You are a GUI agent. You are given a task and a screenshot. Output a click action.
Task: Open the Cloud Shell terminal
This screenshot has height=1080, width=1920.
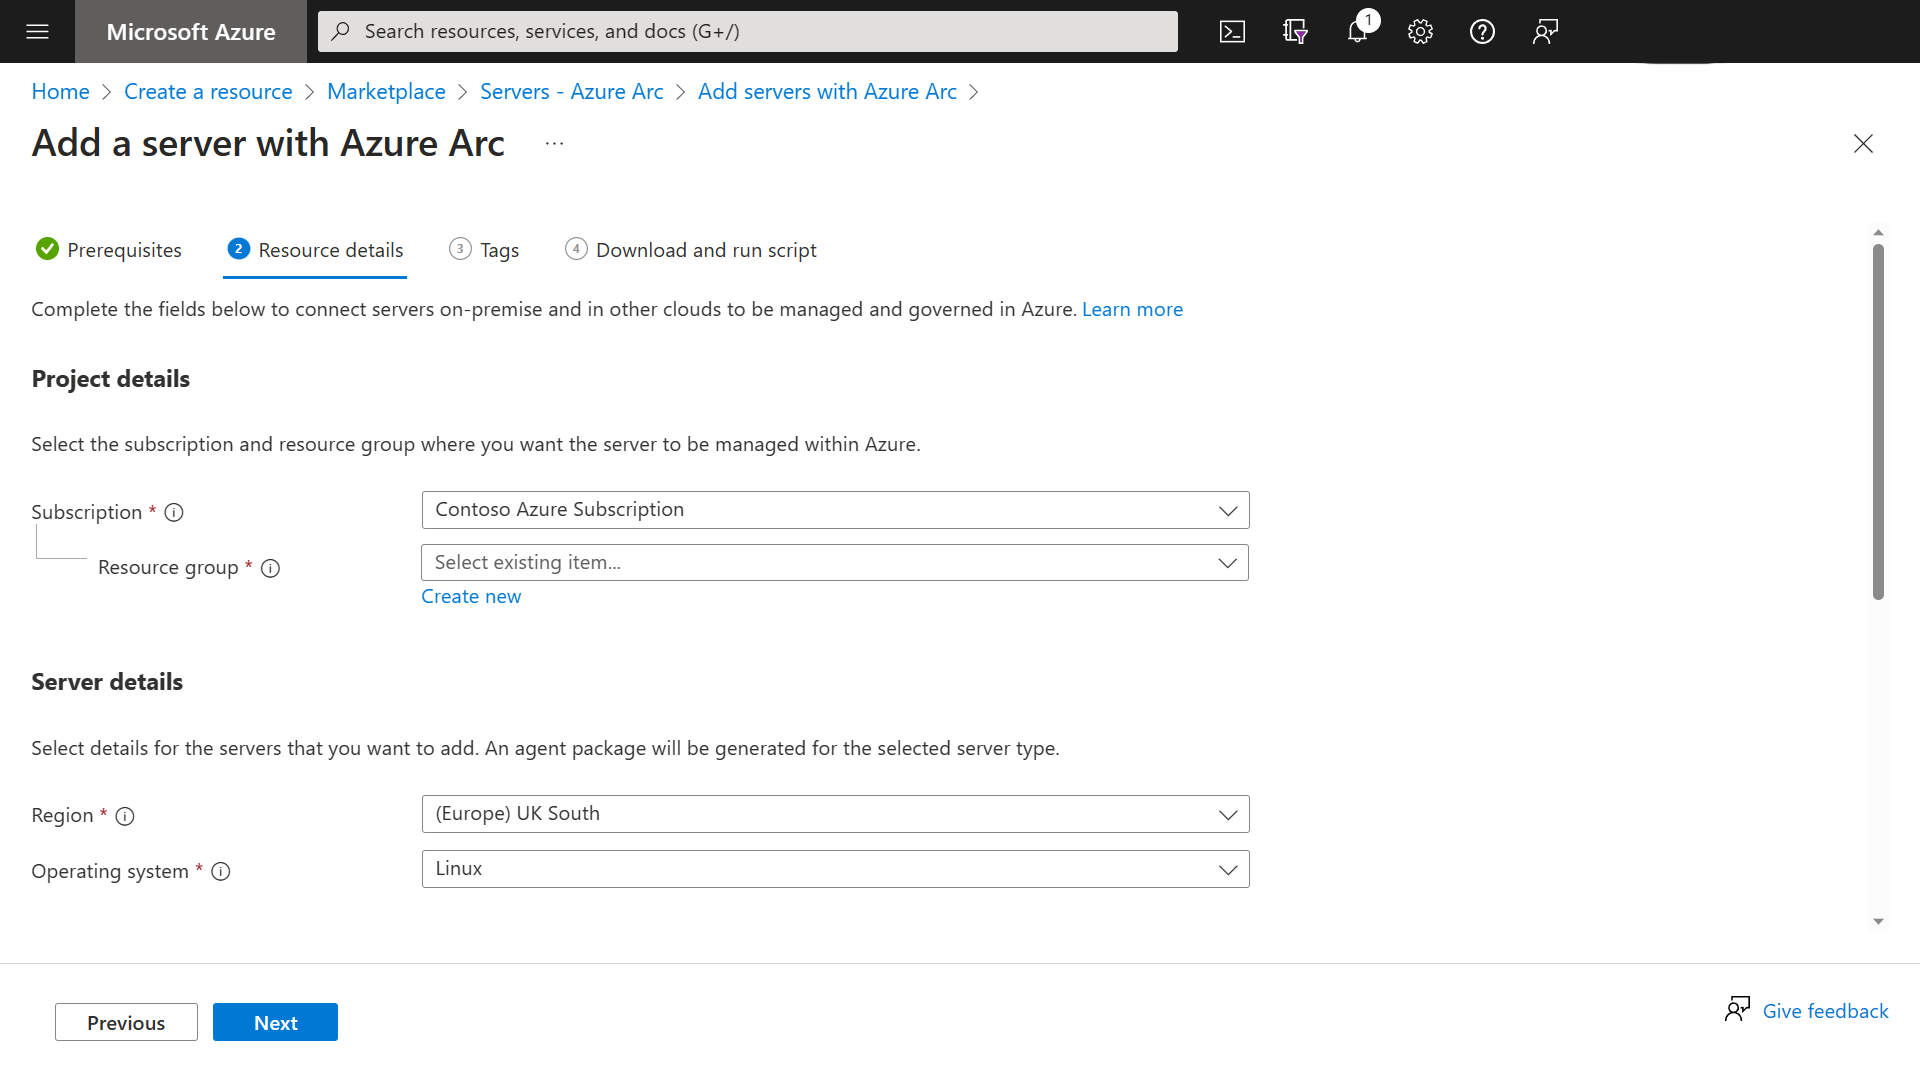point(1233,31)
